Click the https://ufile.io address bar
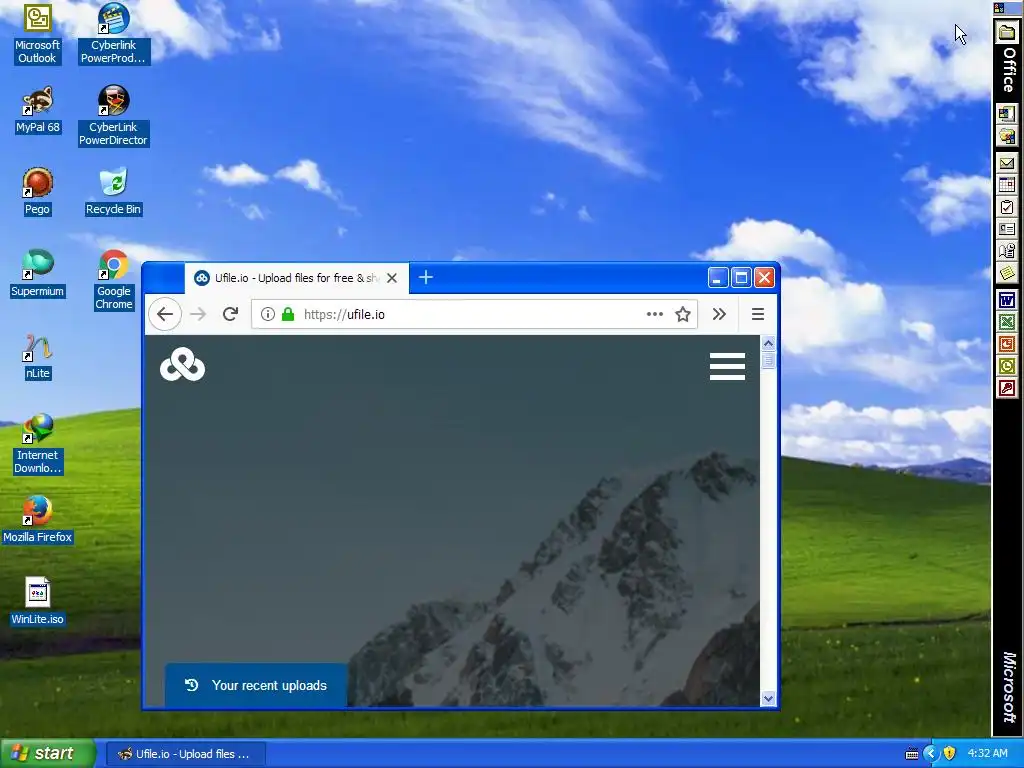Screen dimensions: 1024x768 pos(475,314)
